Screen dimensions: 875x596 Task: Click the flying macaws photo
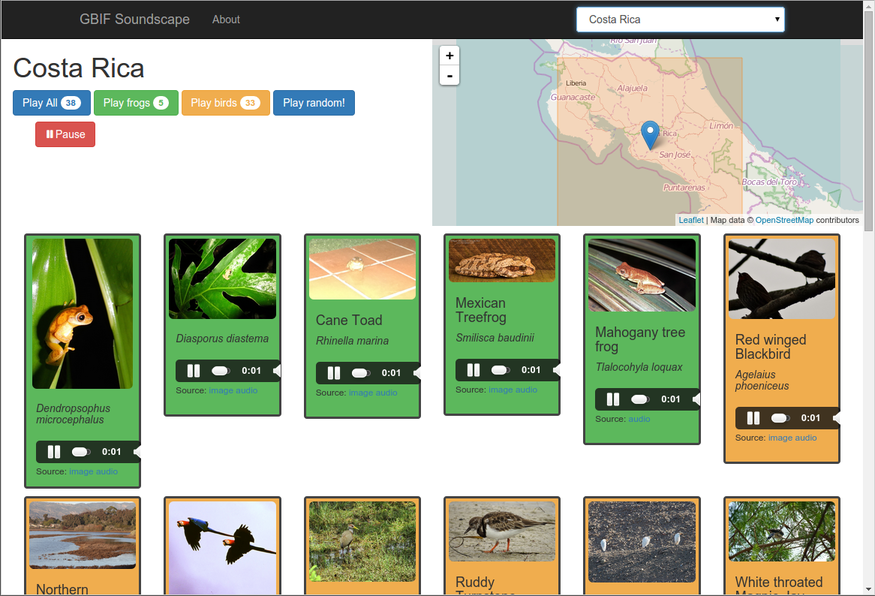coord(222,547)
